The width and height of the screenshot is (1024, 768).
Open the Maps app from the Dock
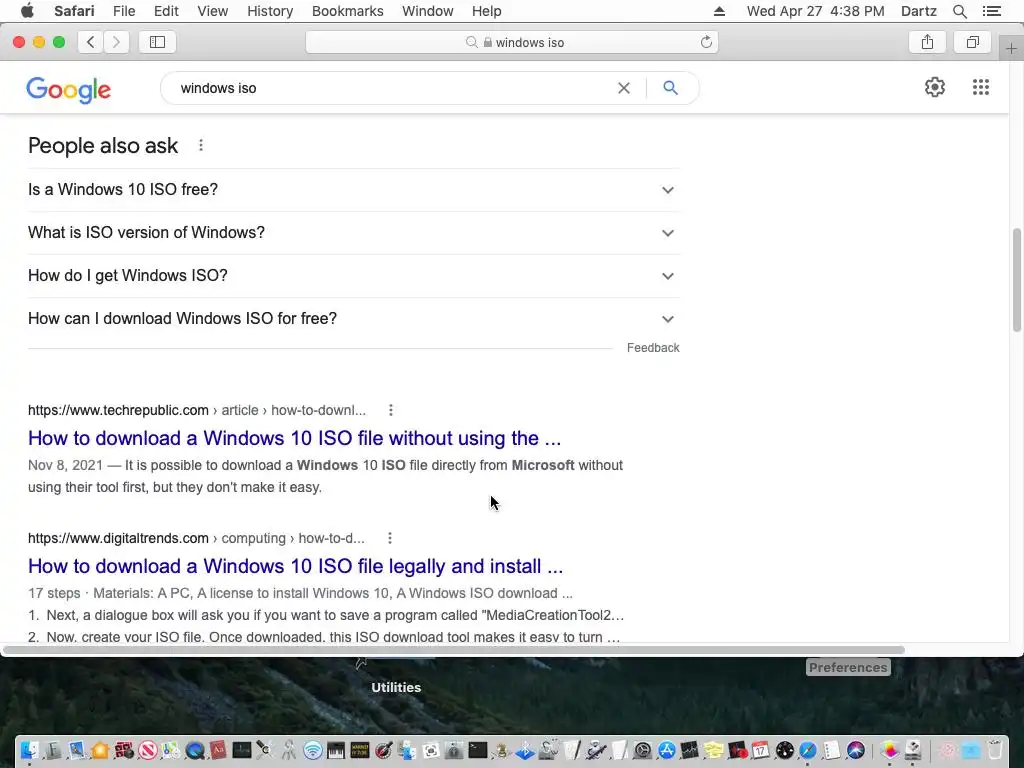[170, 750]
